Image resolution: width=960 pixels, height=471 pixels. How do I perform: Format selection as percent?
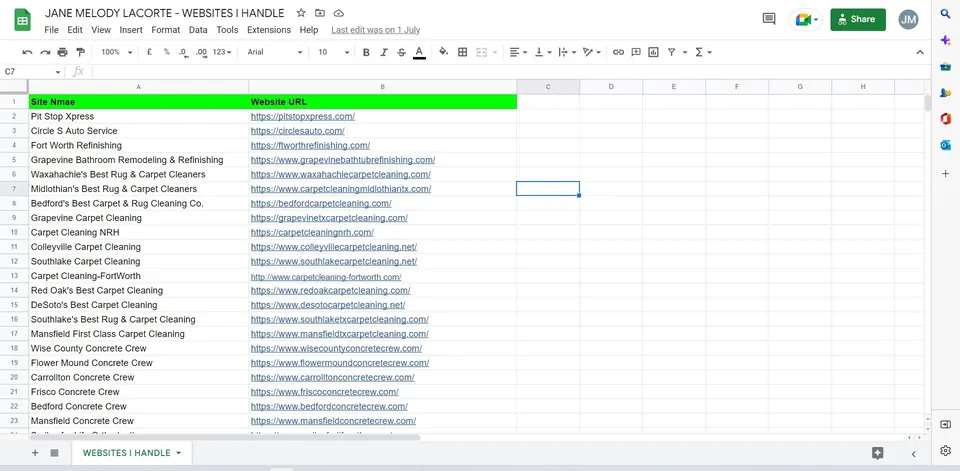pos(167,53)
